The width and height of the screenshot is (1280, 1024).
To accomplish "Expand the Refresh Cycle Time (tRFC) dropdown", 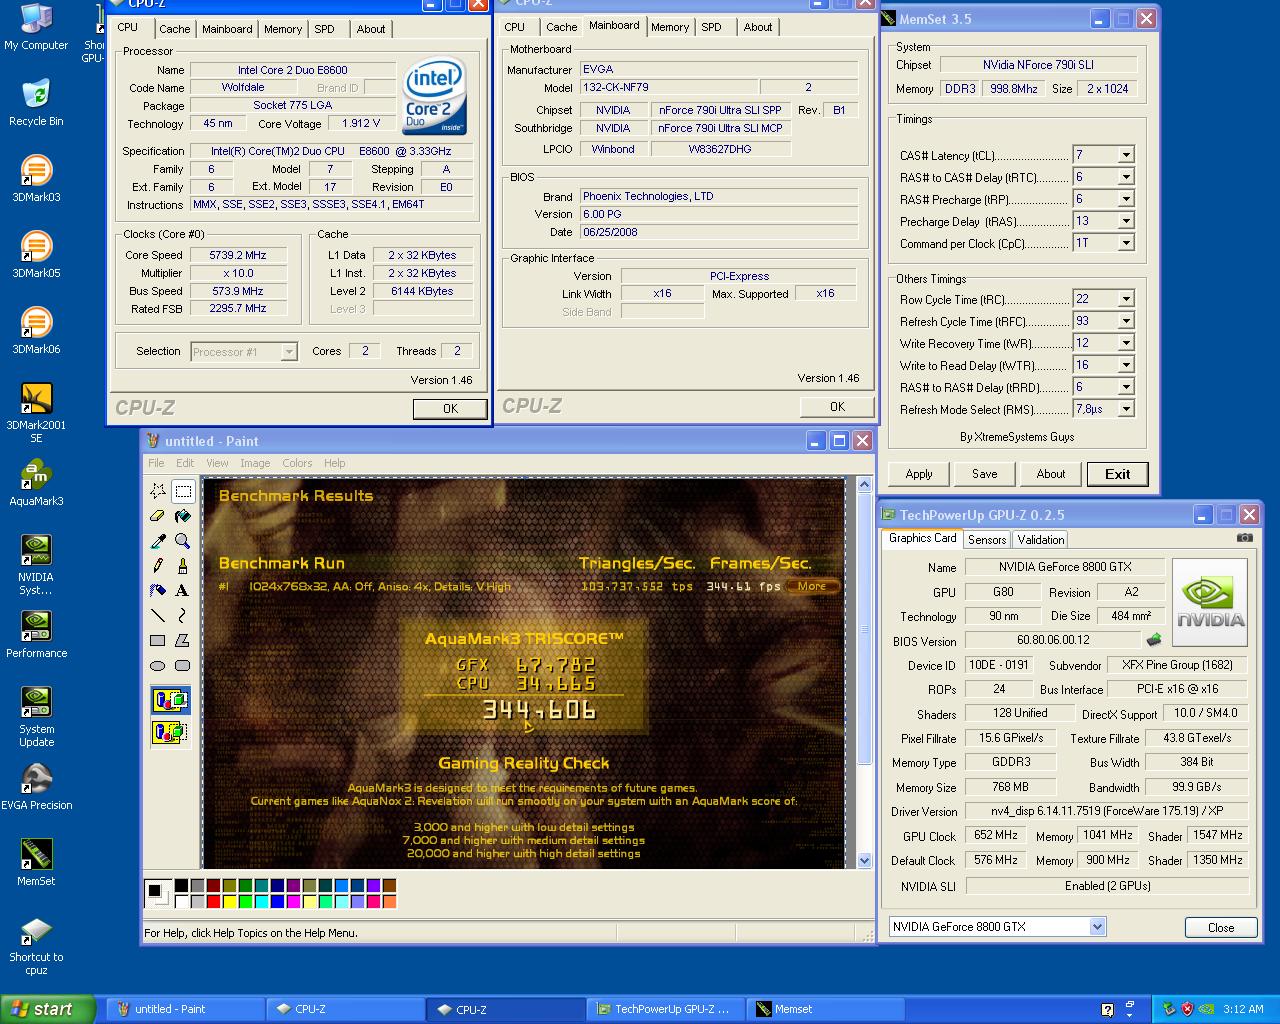I will click(x=1126, y=321).
